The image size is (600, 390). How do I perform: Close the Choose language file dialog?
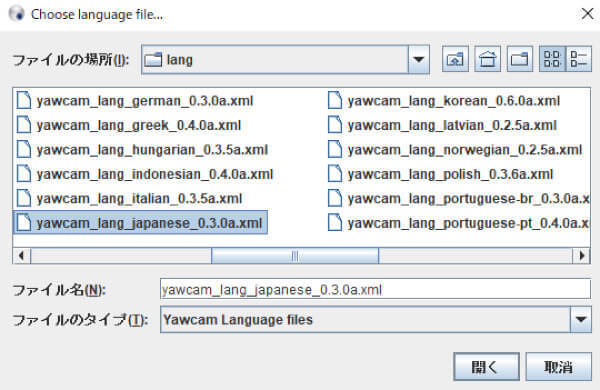pos(587,14)
